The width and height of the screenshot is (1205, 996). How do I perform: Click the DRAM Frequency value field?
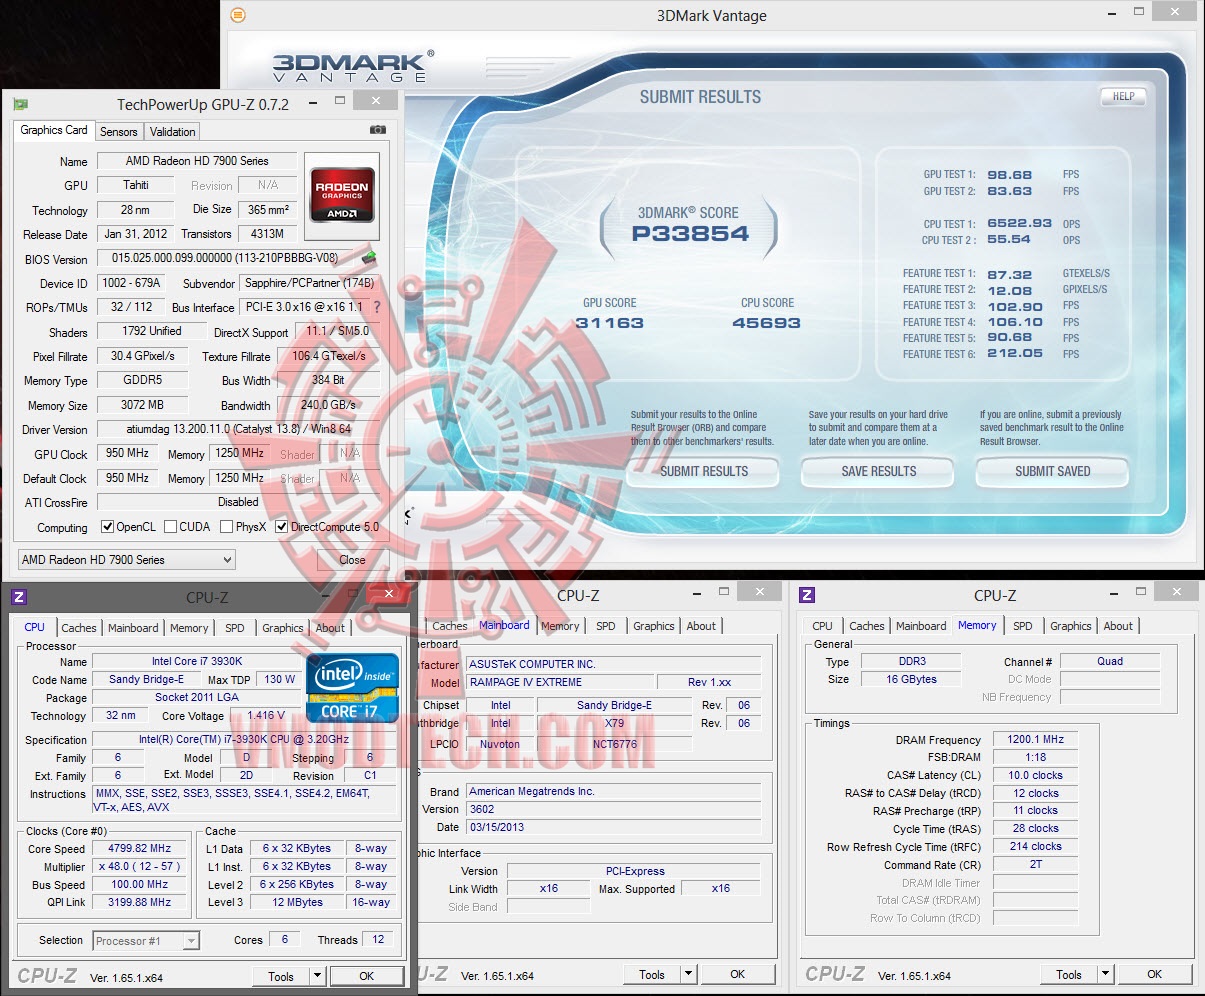tap(1035, 739)
